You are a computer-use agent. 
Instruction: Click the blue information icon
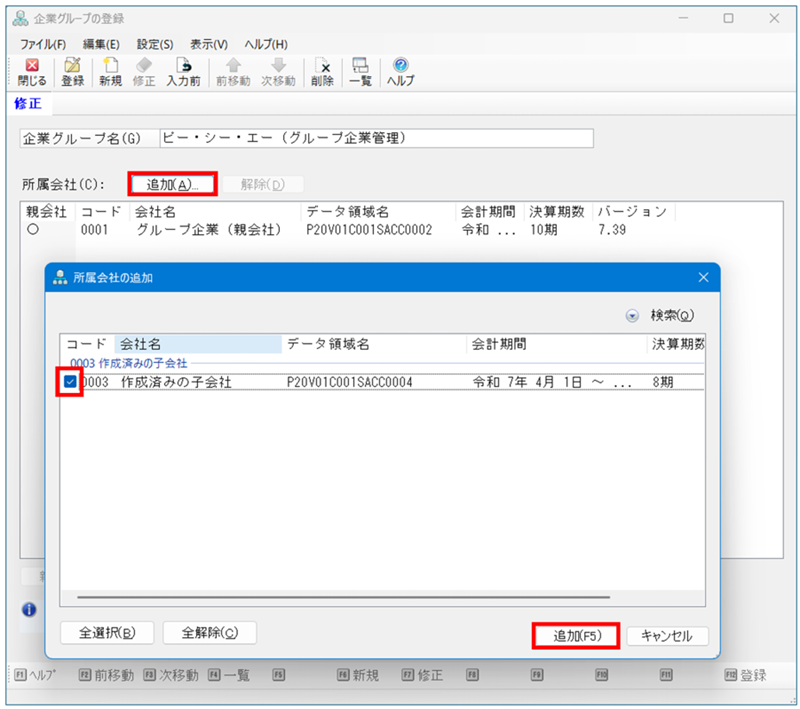(x=29, y=610)
